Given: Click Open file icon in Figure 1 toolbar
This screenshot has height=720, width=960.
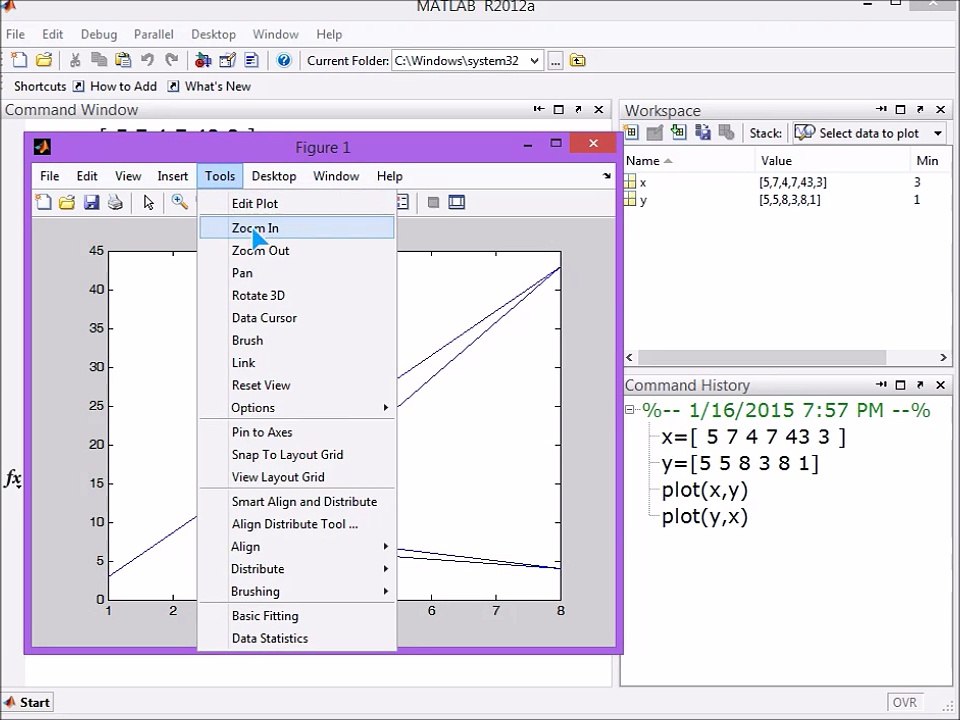Looking at the screenshot, I should pyautogui.click(x=67, y=202).
